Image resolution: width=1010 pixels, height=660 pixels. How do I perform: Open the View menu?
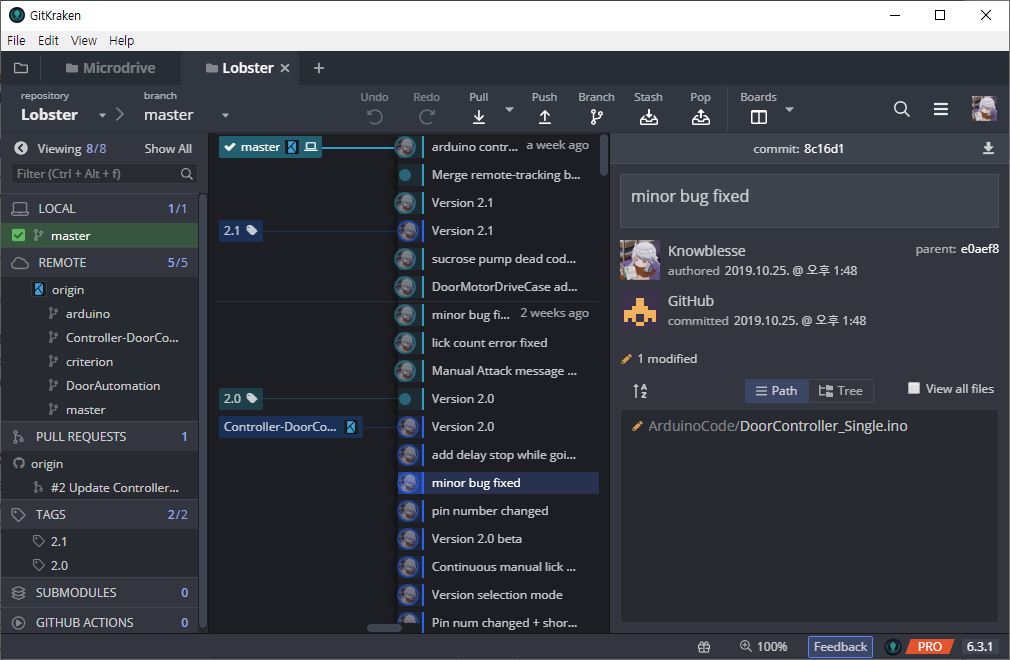point(84,41)
